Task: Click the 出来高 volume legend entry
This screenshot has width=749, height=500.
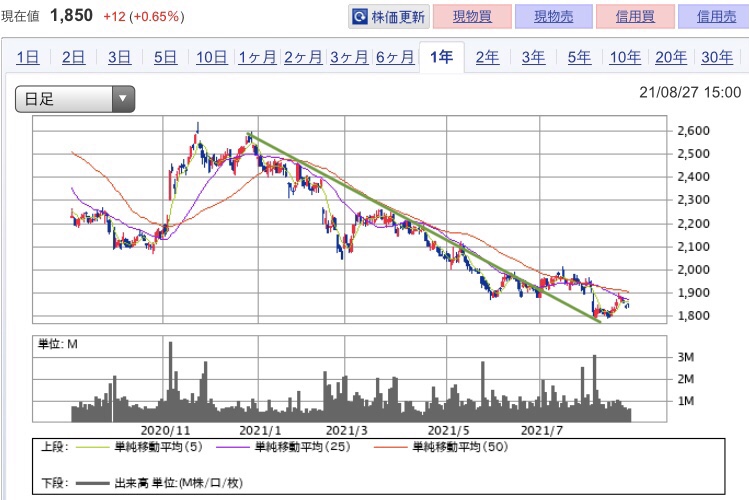Action: [160, 483]
